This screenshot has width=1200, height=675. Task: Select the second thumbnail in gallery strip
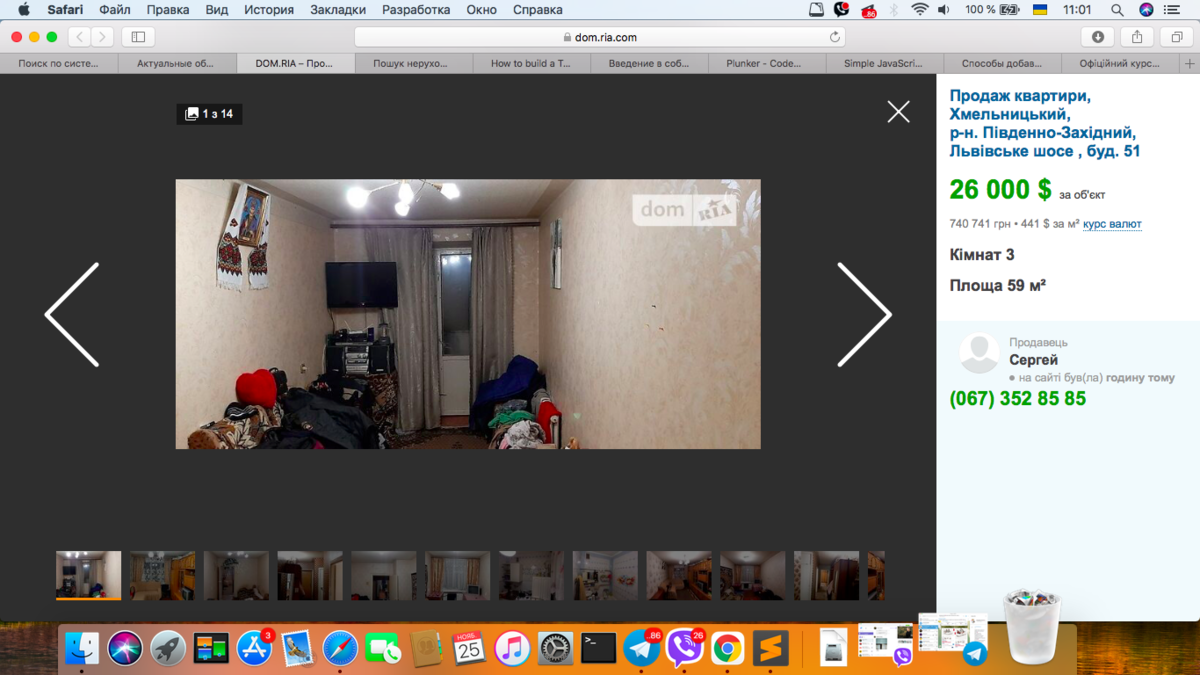[162, 575]
